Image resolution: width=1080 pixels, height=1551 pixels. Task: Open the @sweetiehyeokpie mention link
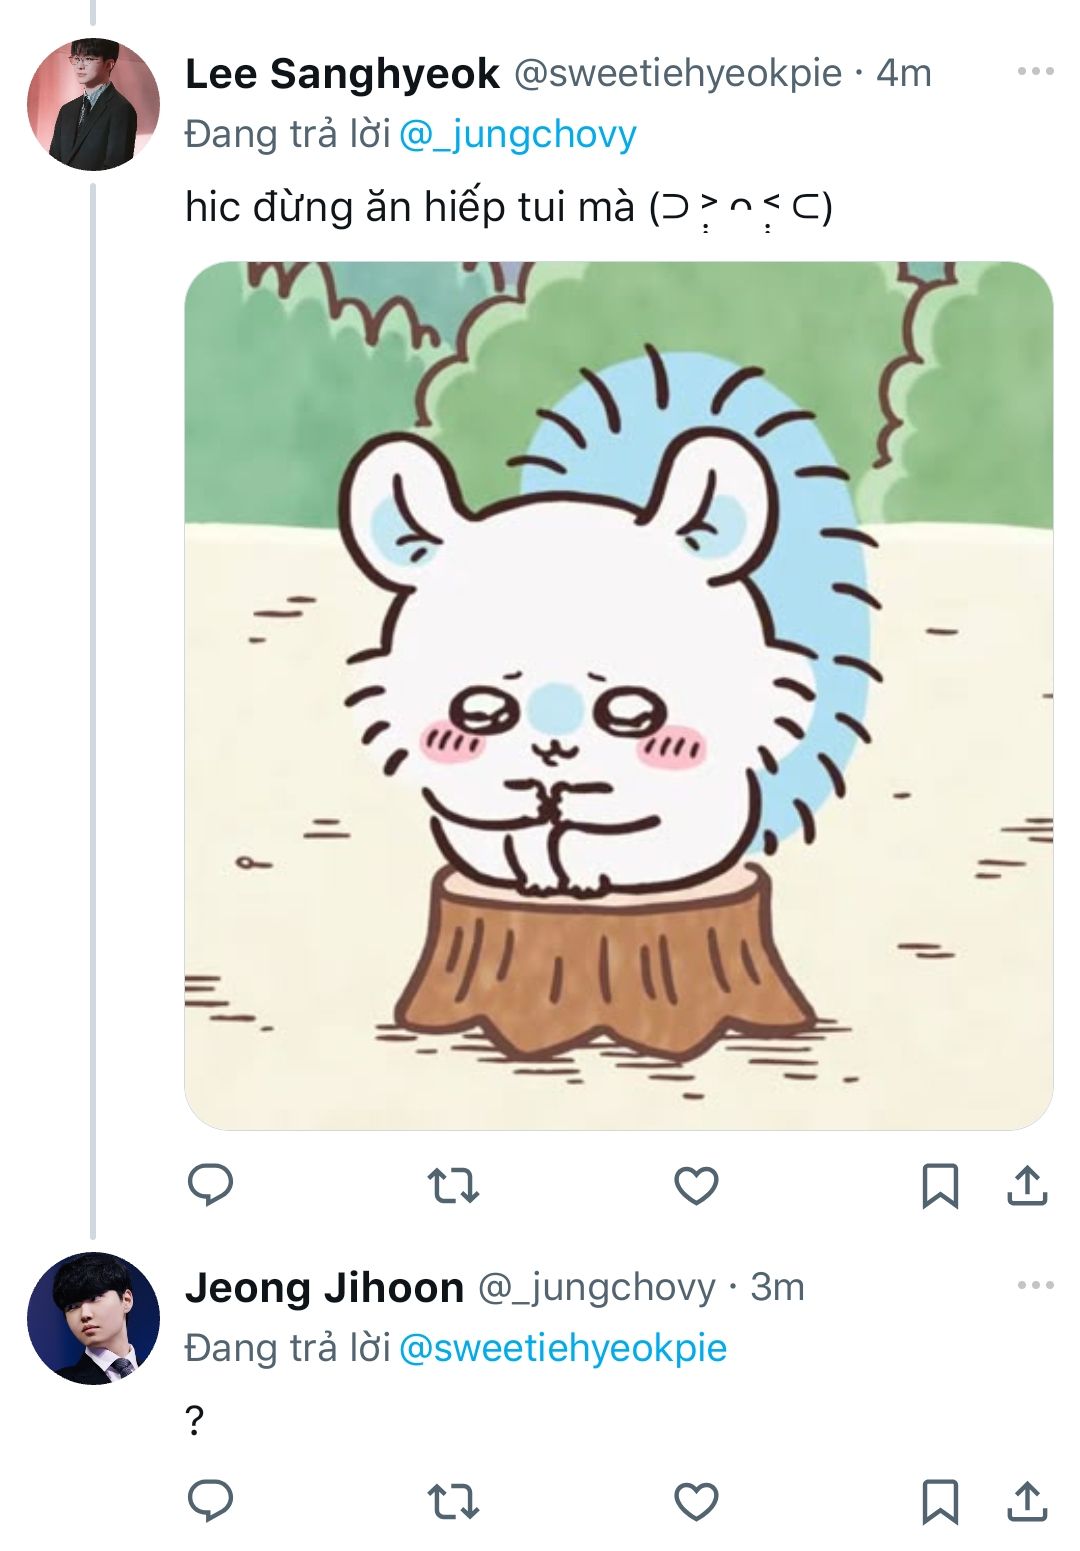[x=562, y=1348]
